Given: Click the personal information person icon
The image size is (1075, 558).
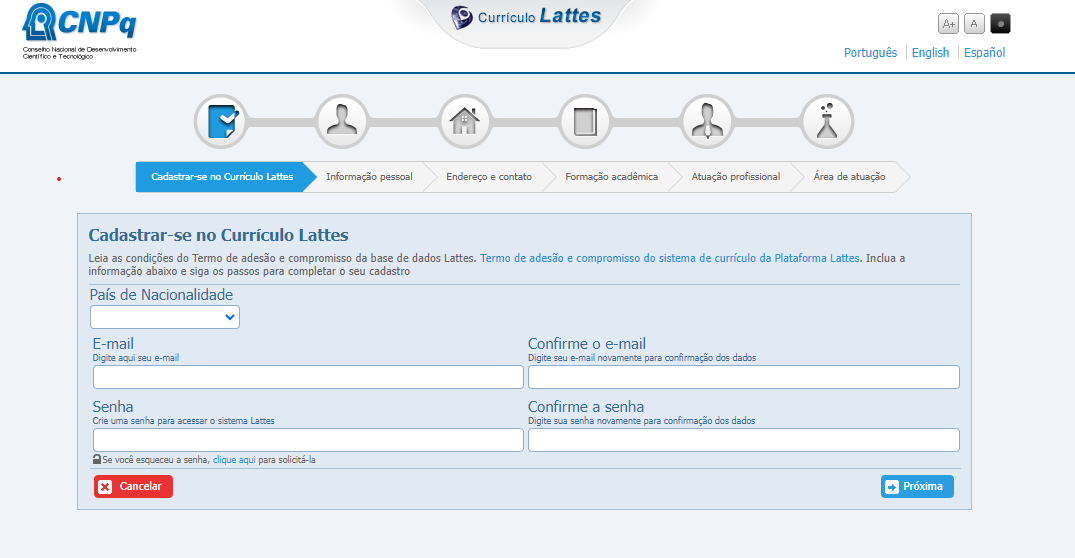Looking at the screenshot, I should (342, 121).
